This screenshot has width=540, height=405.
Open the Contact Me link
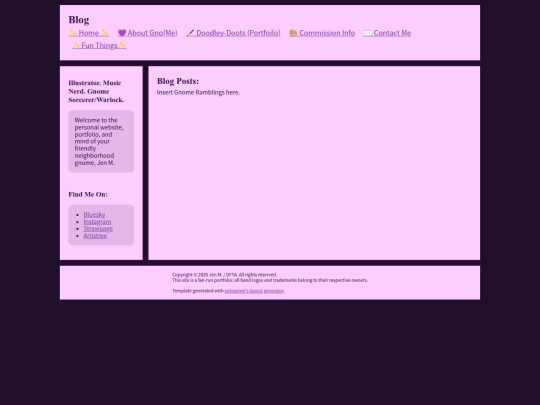pos(387,33)
